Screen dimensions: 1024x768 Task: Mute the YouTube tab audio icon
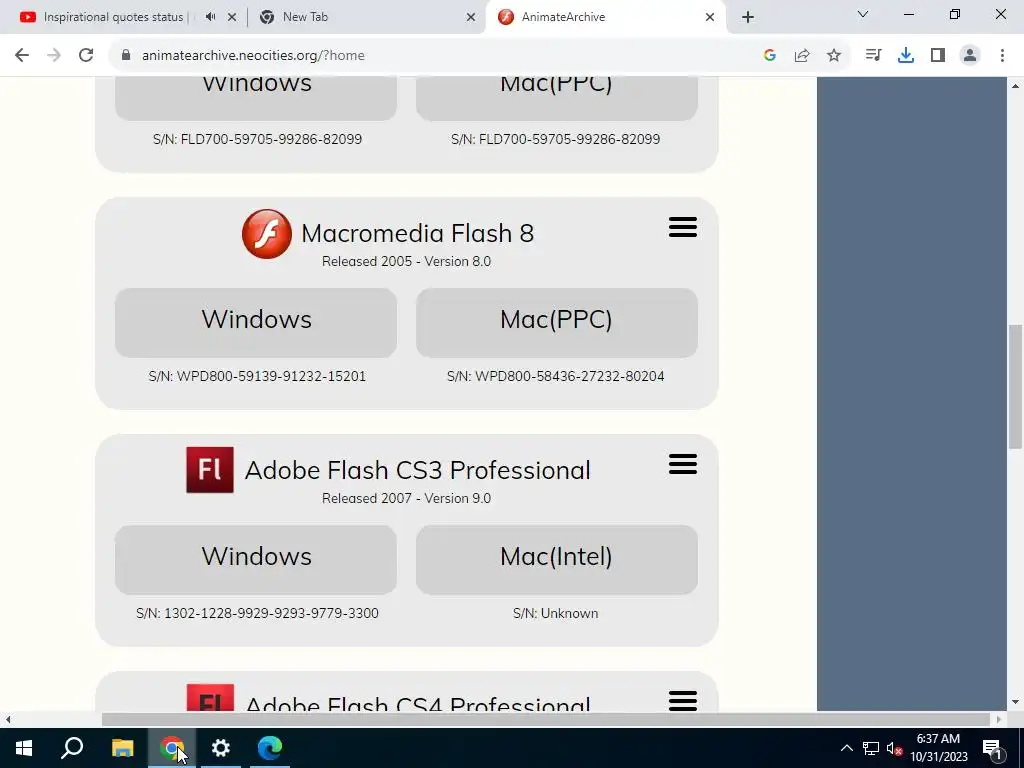click(x=210, y=17)
